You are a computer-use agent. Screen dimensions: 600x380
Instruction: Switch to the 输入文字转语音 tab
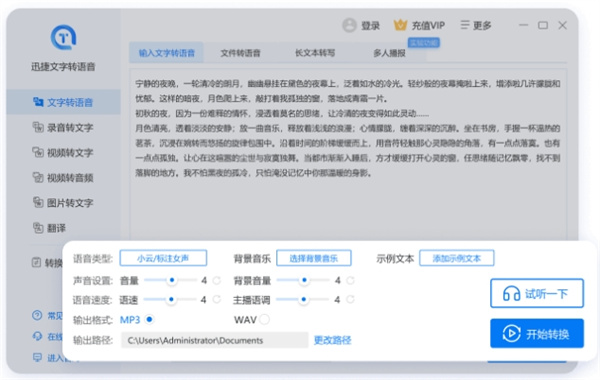166,53
